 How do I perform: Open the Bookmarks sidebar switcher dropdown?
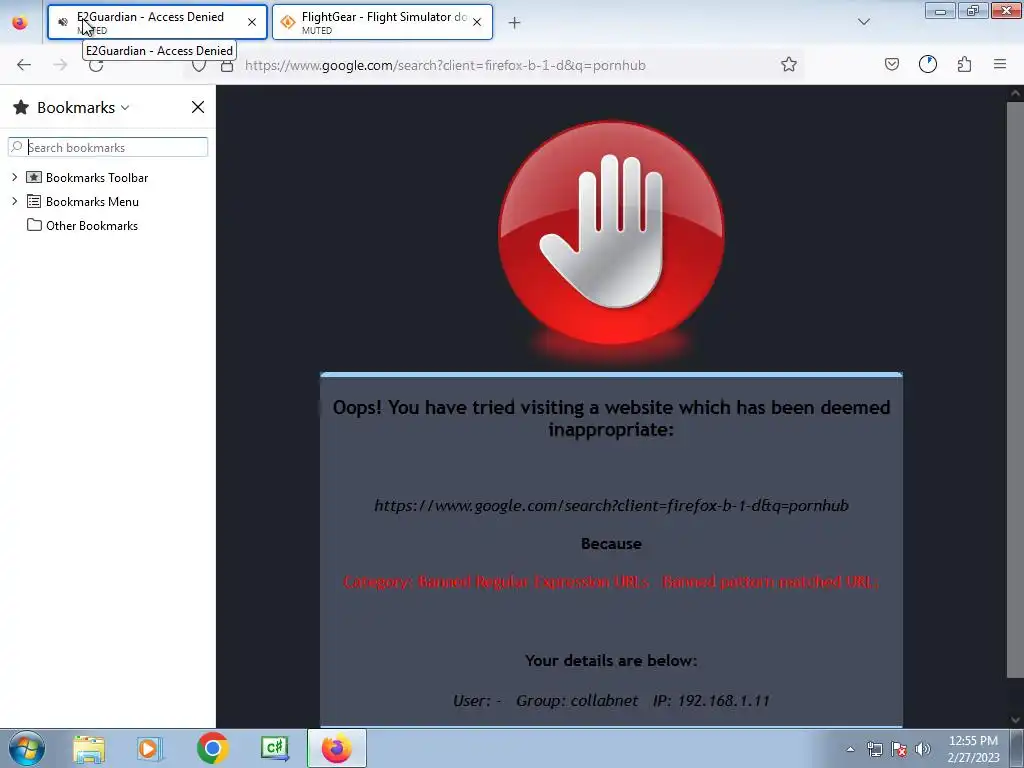coord(125,108)
